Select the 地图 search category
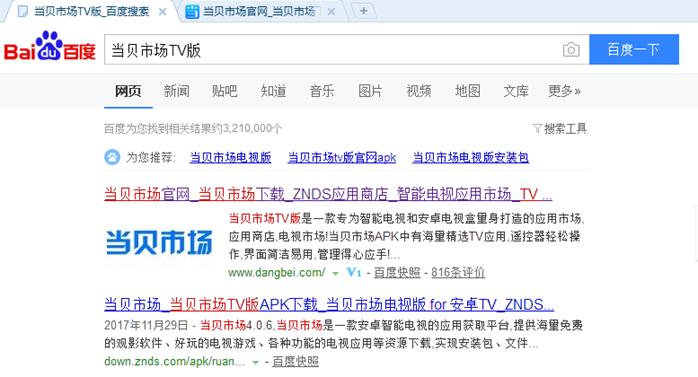The width and height of the screenshot is (698, 377). tap(467, 91)
